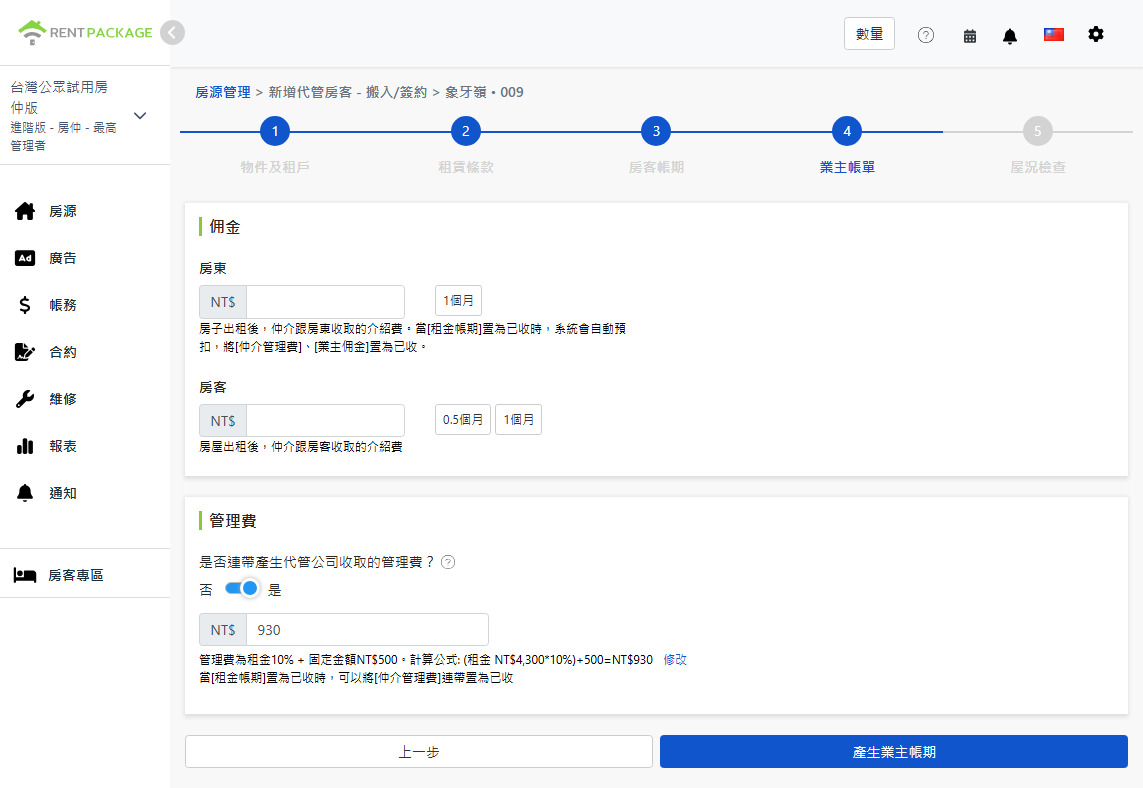Click the contract icon for 合約
This screenshot has width=1143, height=788.
pos(25,352)
